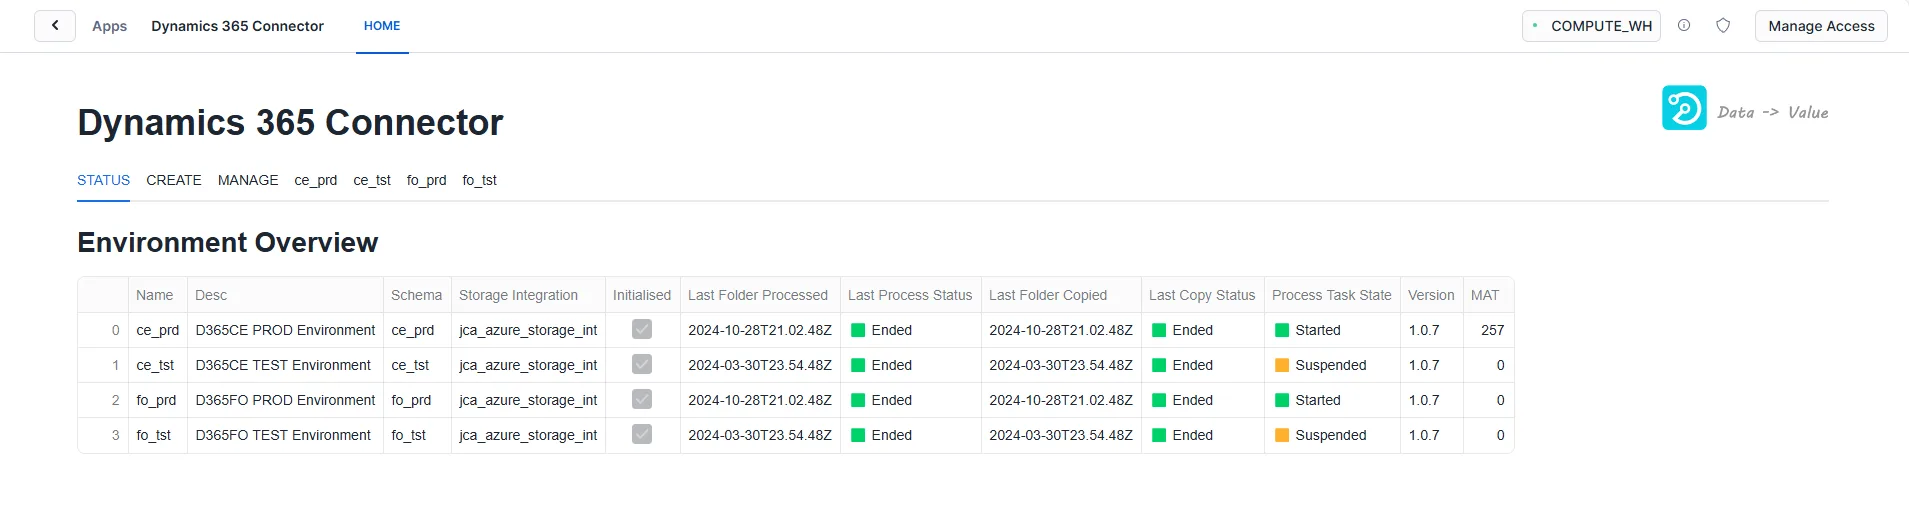Select the MAT cell showing 257
Image resolution: width=1909 pixels, height=517 pixels.
1487,330
